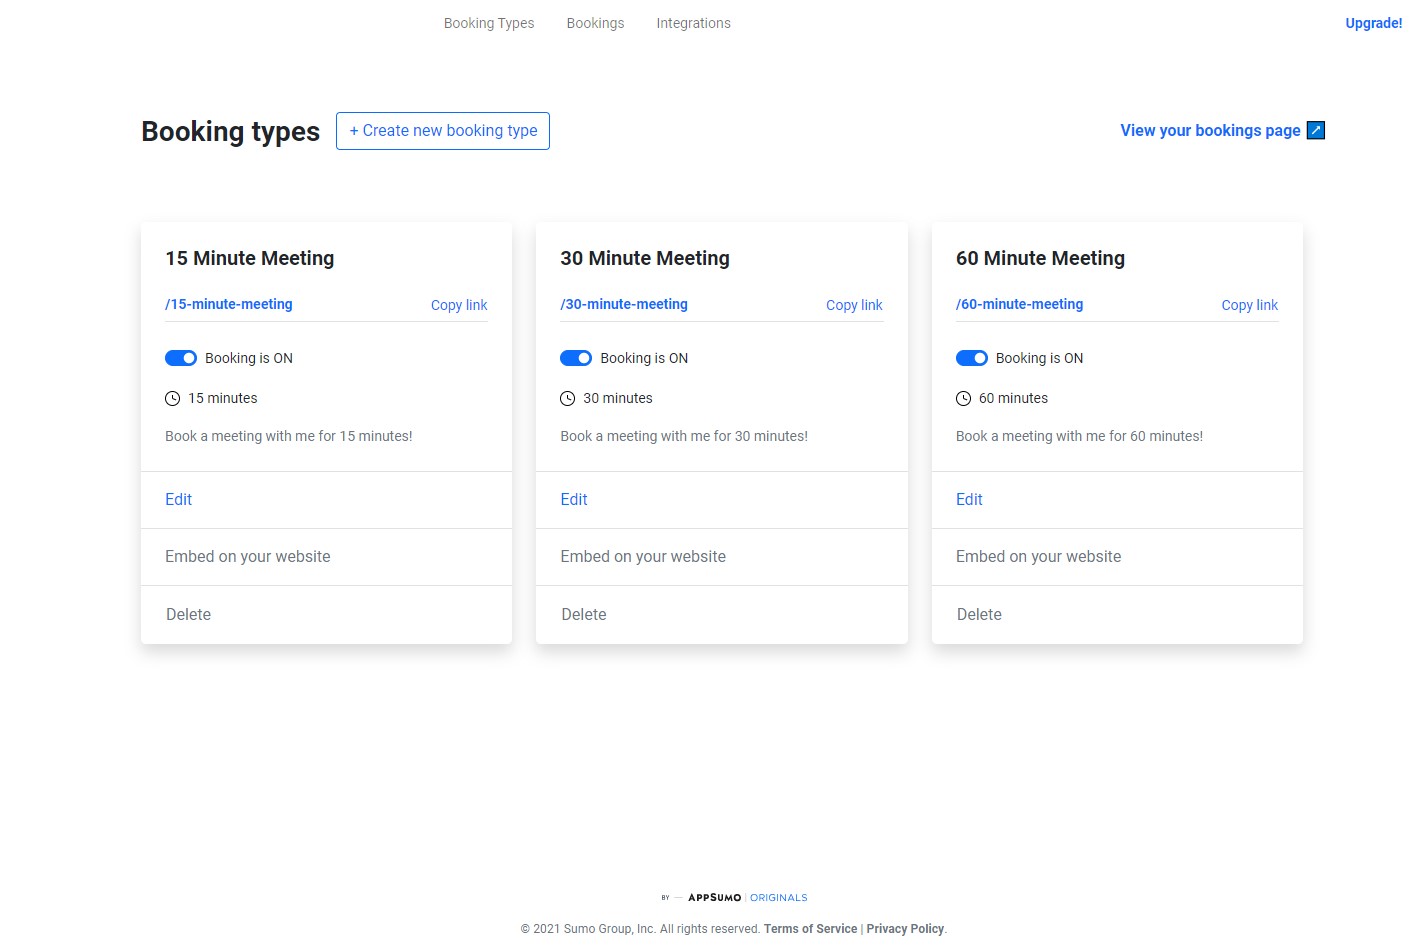Click the clock icon in 15 Minute Meeting card
The height and width of the screenshot is (947, 1421).
[172, 398]
